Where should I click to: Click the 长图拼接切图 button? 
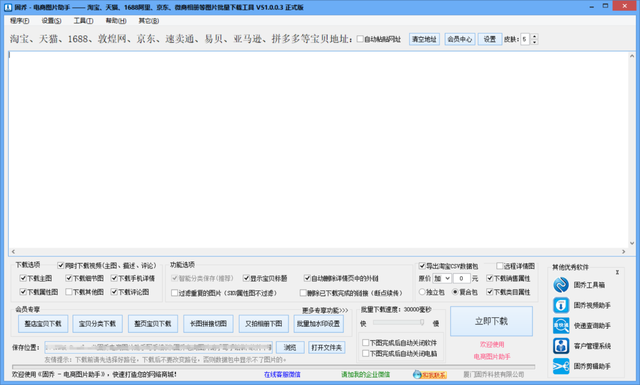(x=209, y=324)
